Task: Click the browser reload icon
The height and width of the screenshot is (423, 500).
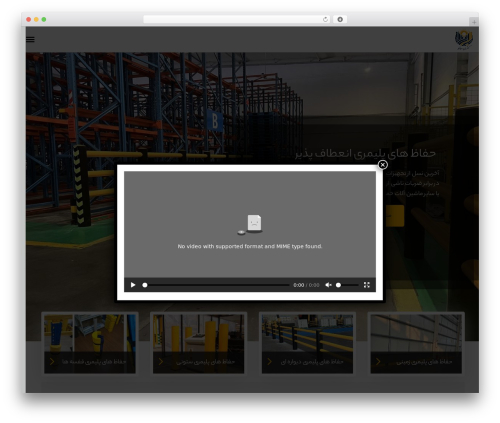Action: (x=325, y=20)
